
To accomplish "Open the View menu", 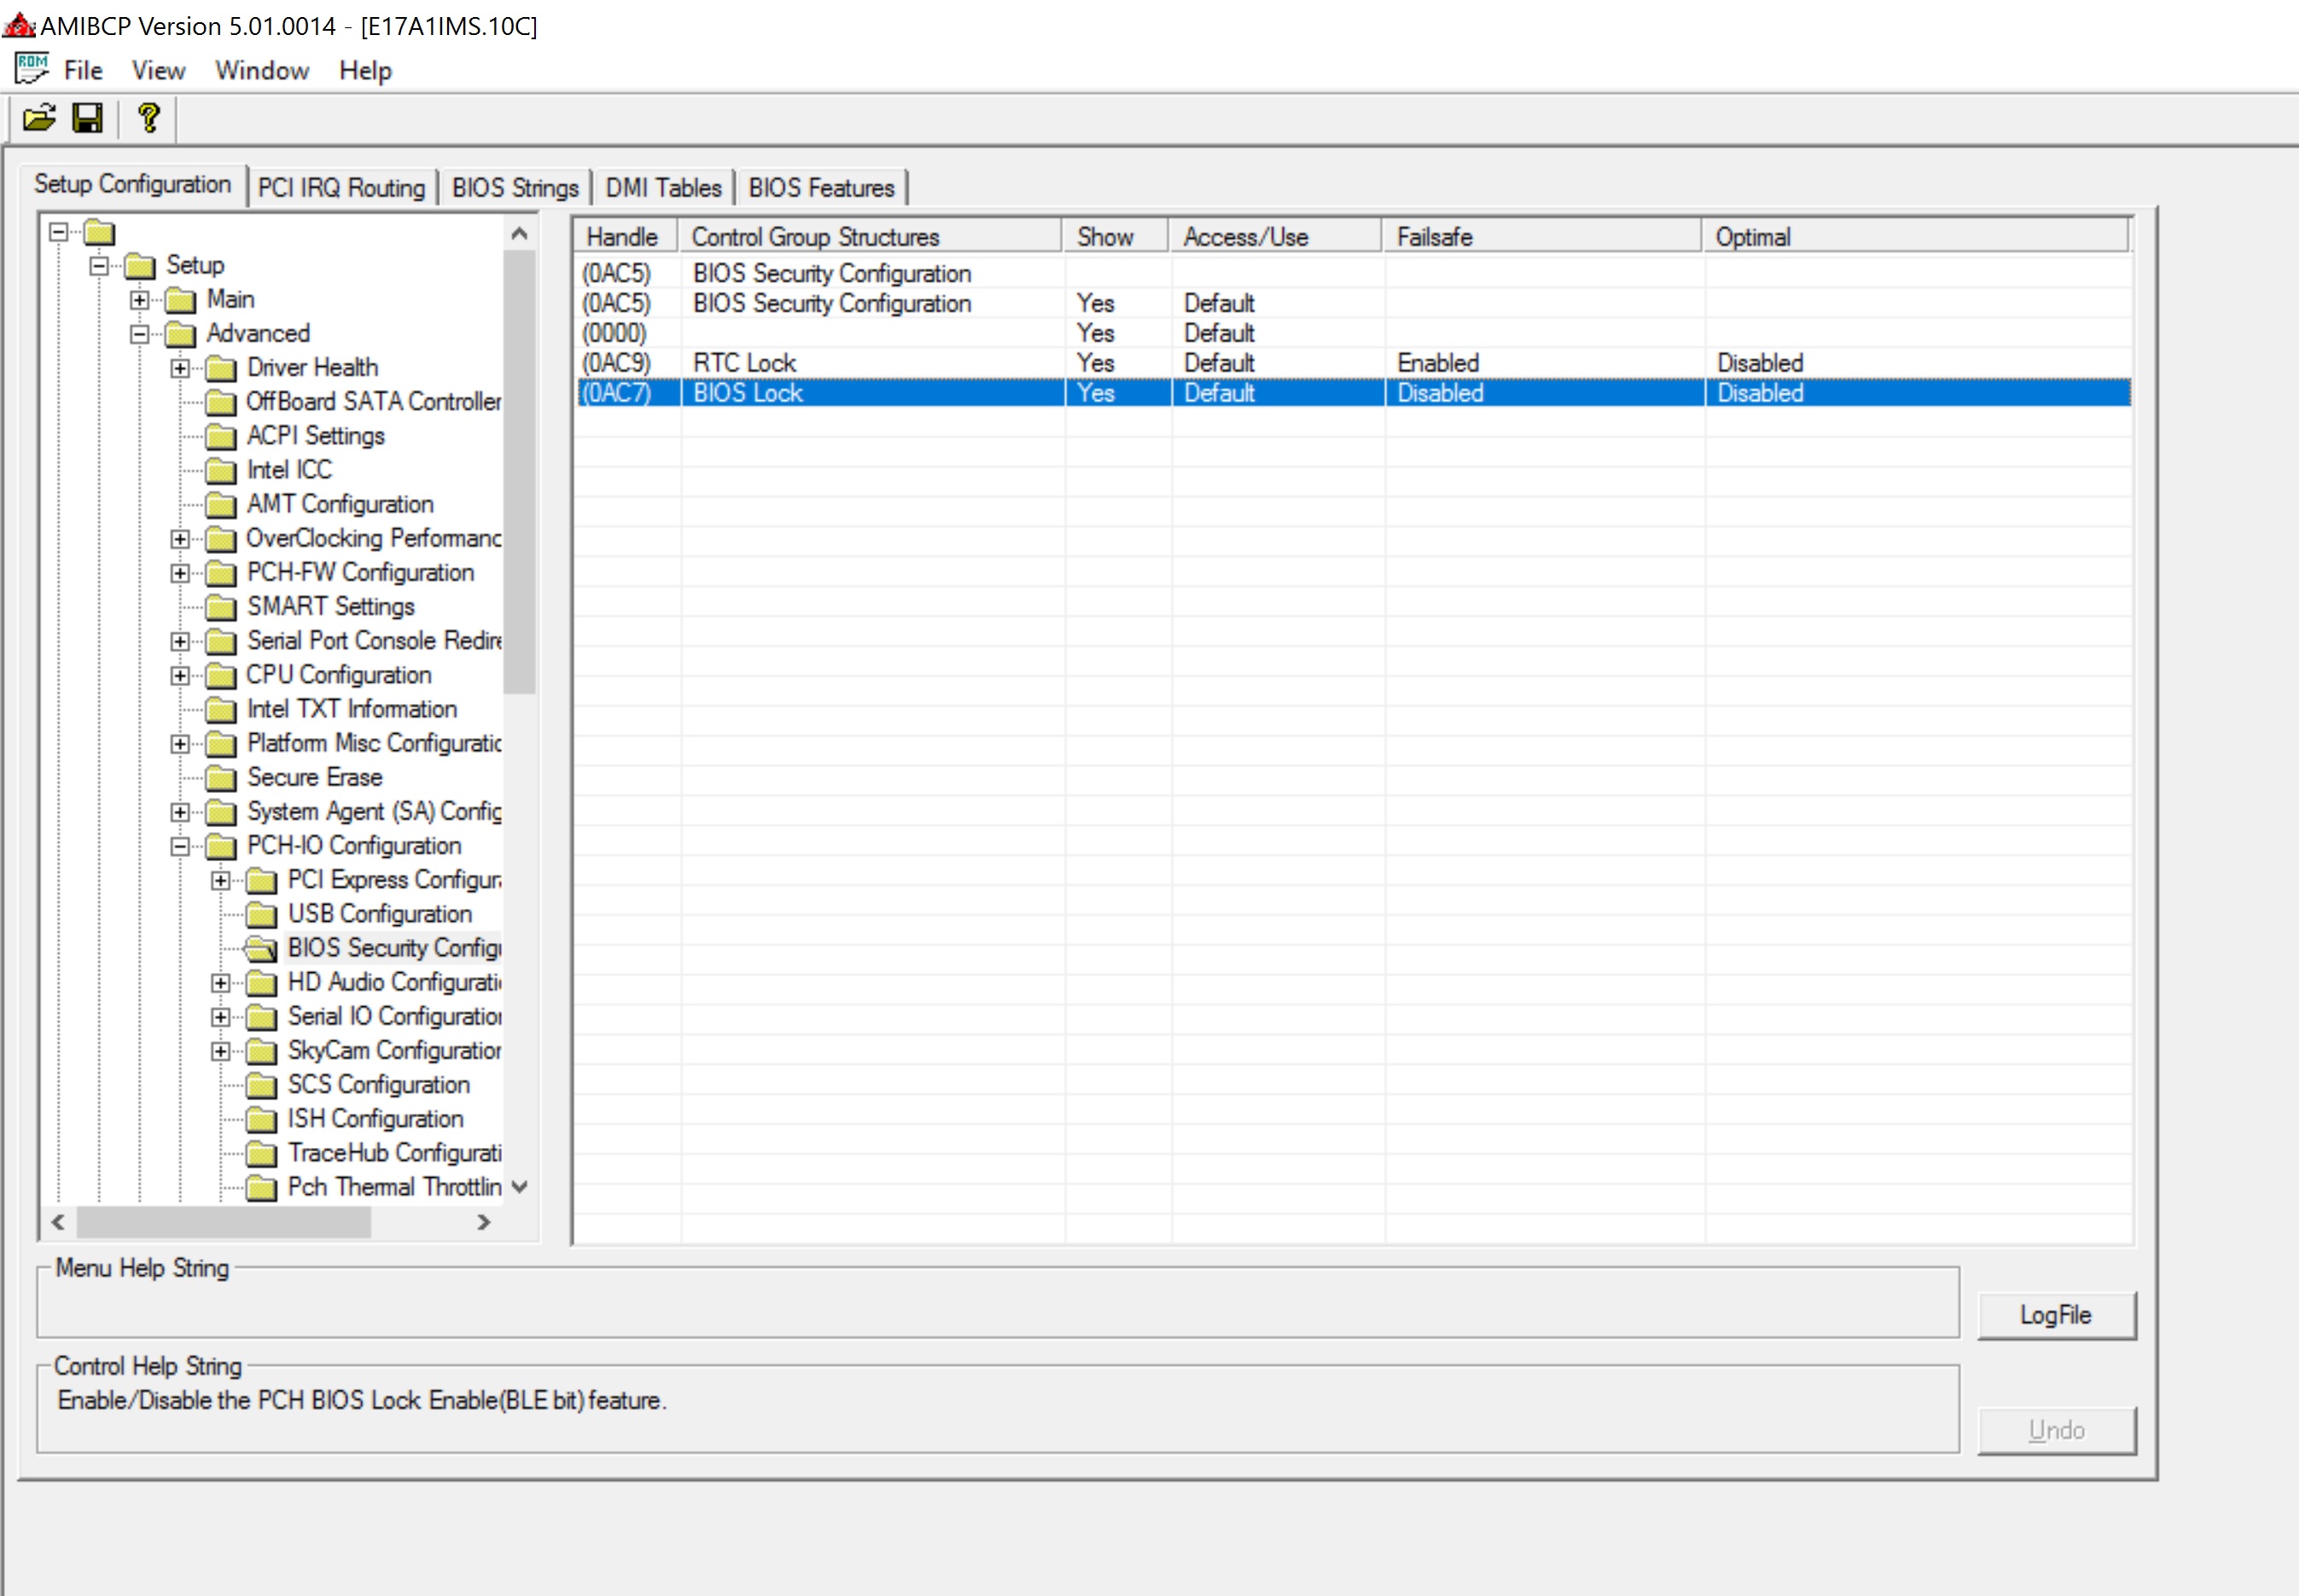I will point(158,71).
